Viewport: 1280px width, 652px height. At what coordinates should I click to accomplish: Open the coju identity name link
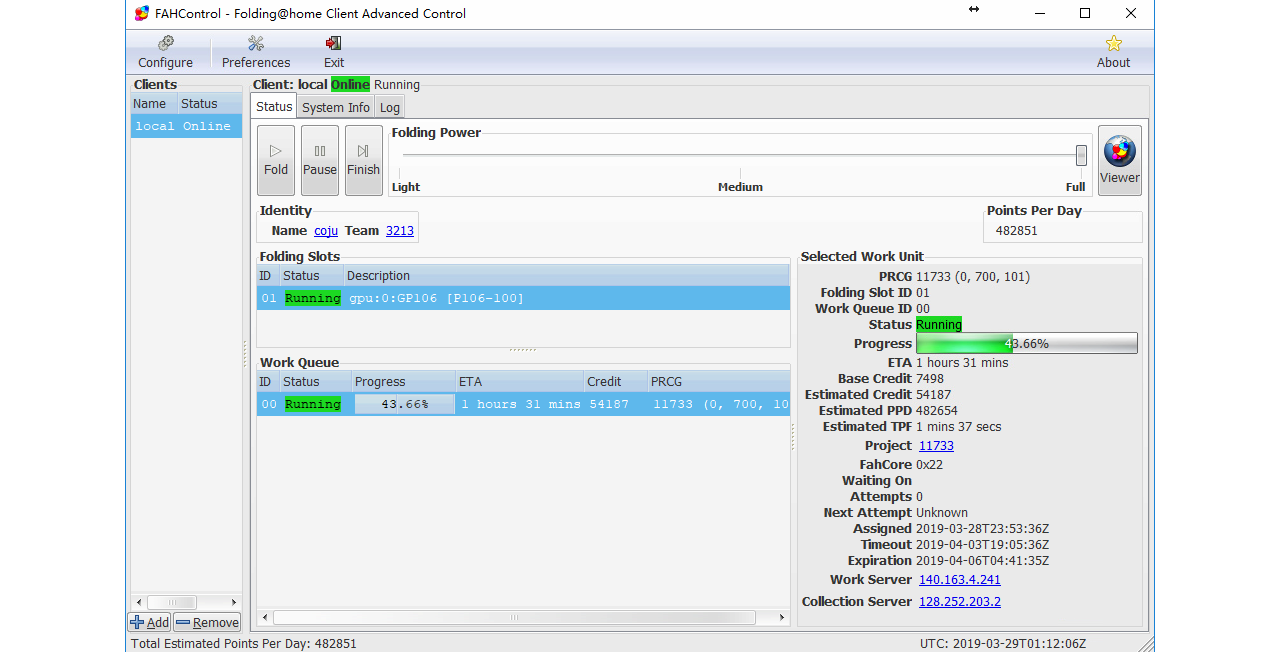click(326, 231)
